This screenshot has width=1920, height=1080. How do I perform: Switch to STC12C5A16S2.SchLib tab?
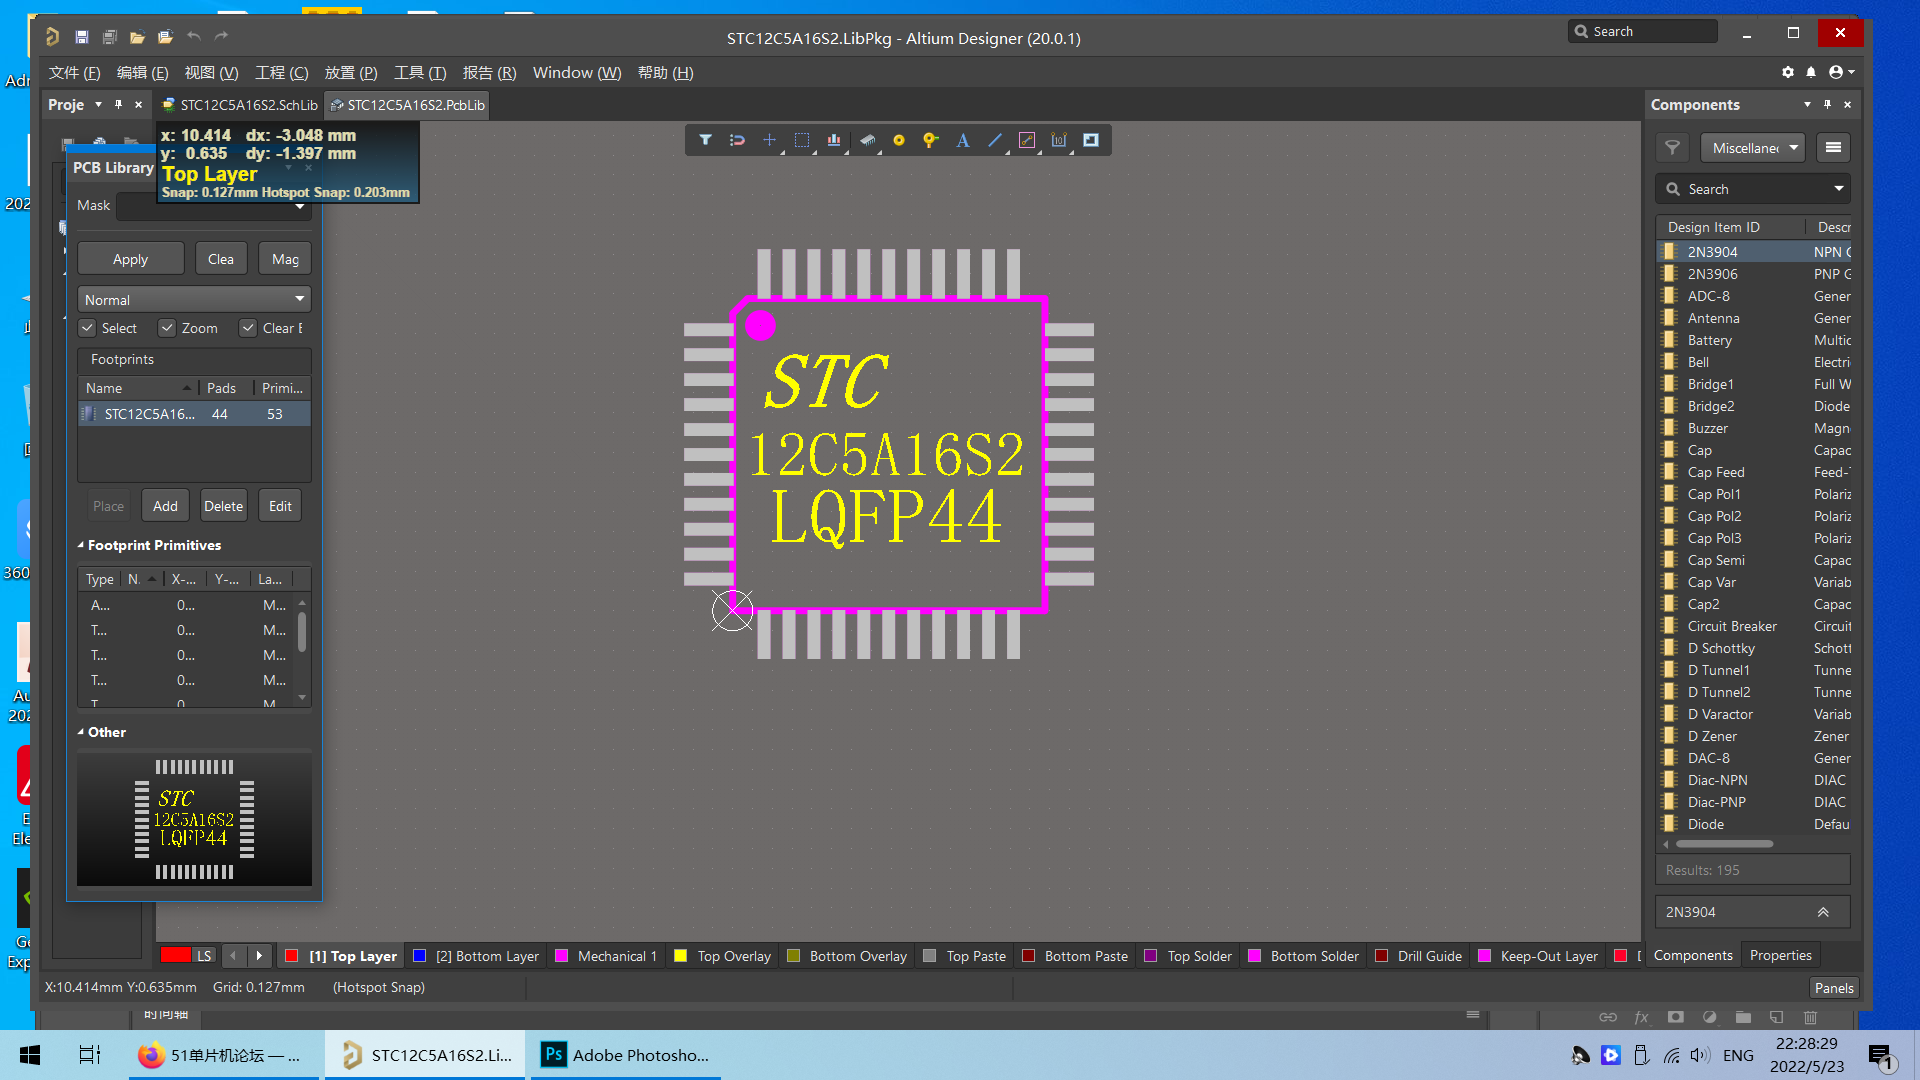[239, 105]
